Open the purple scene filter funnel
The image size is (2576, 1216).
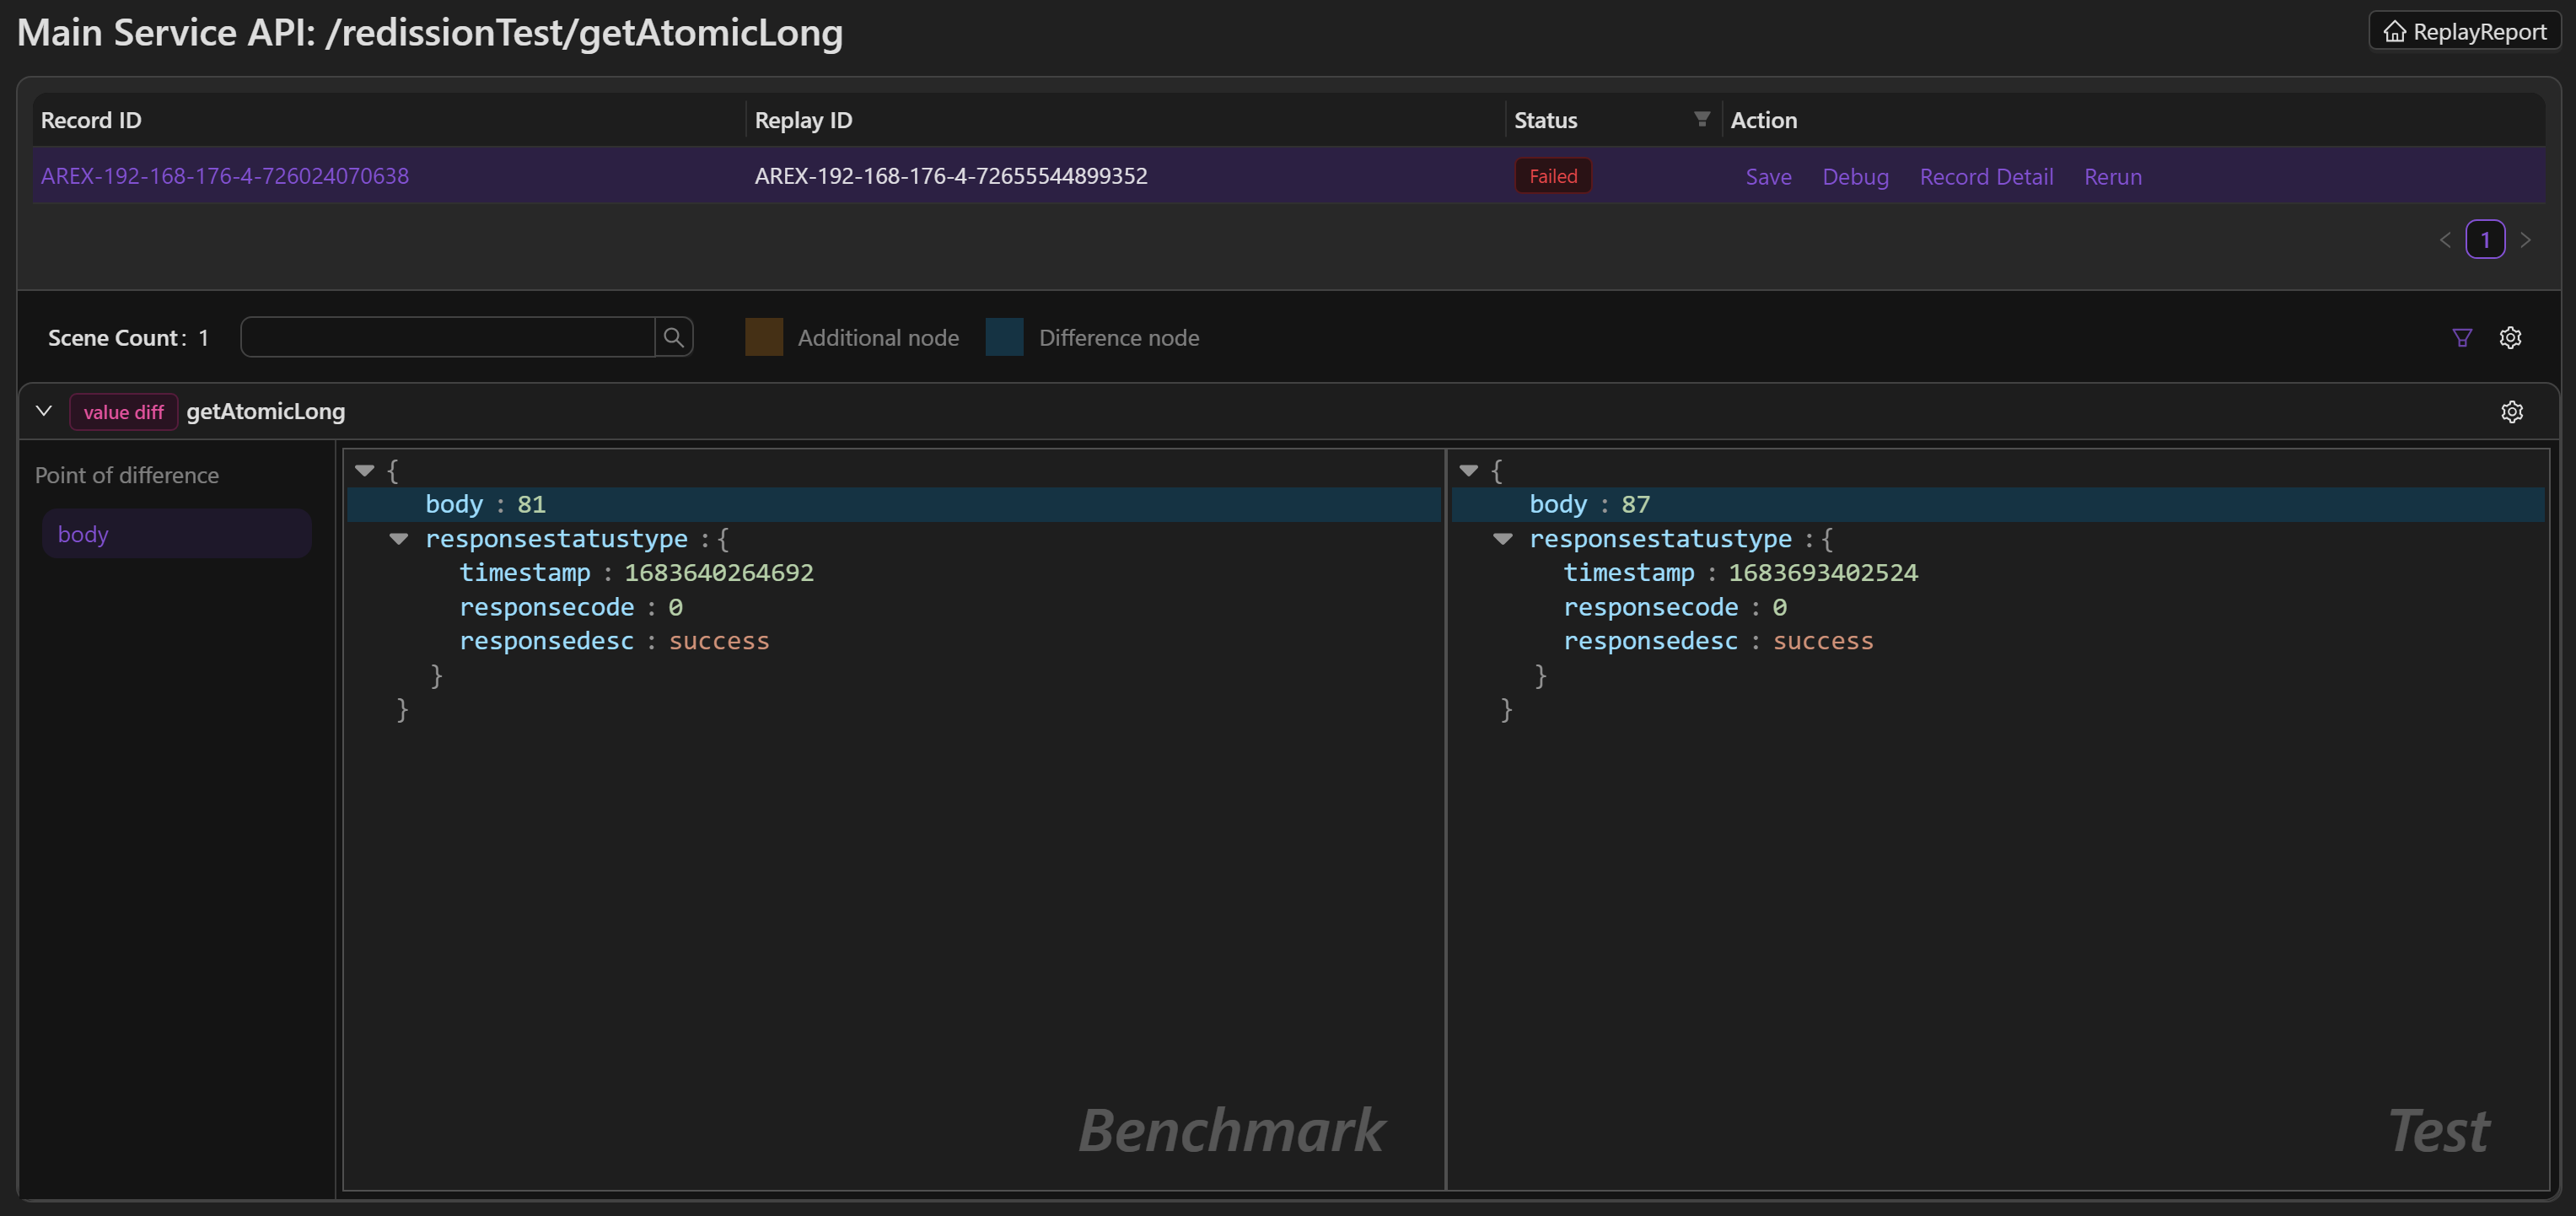(2462, 338)
